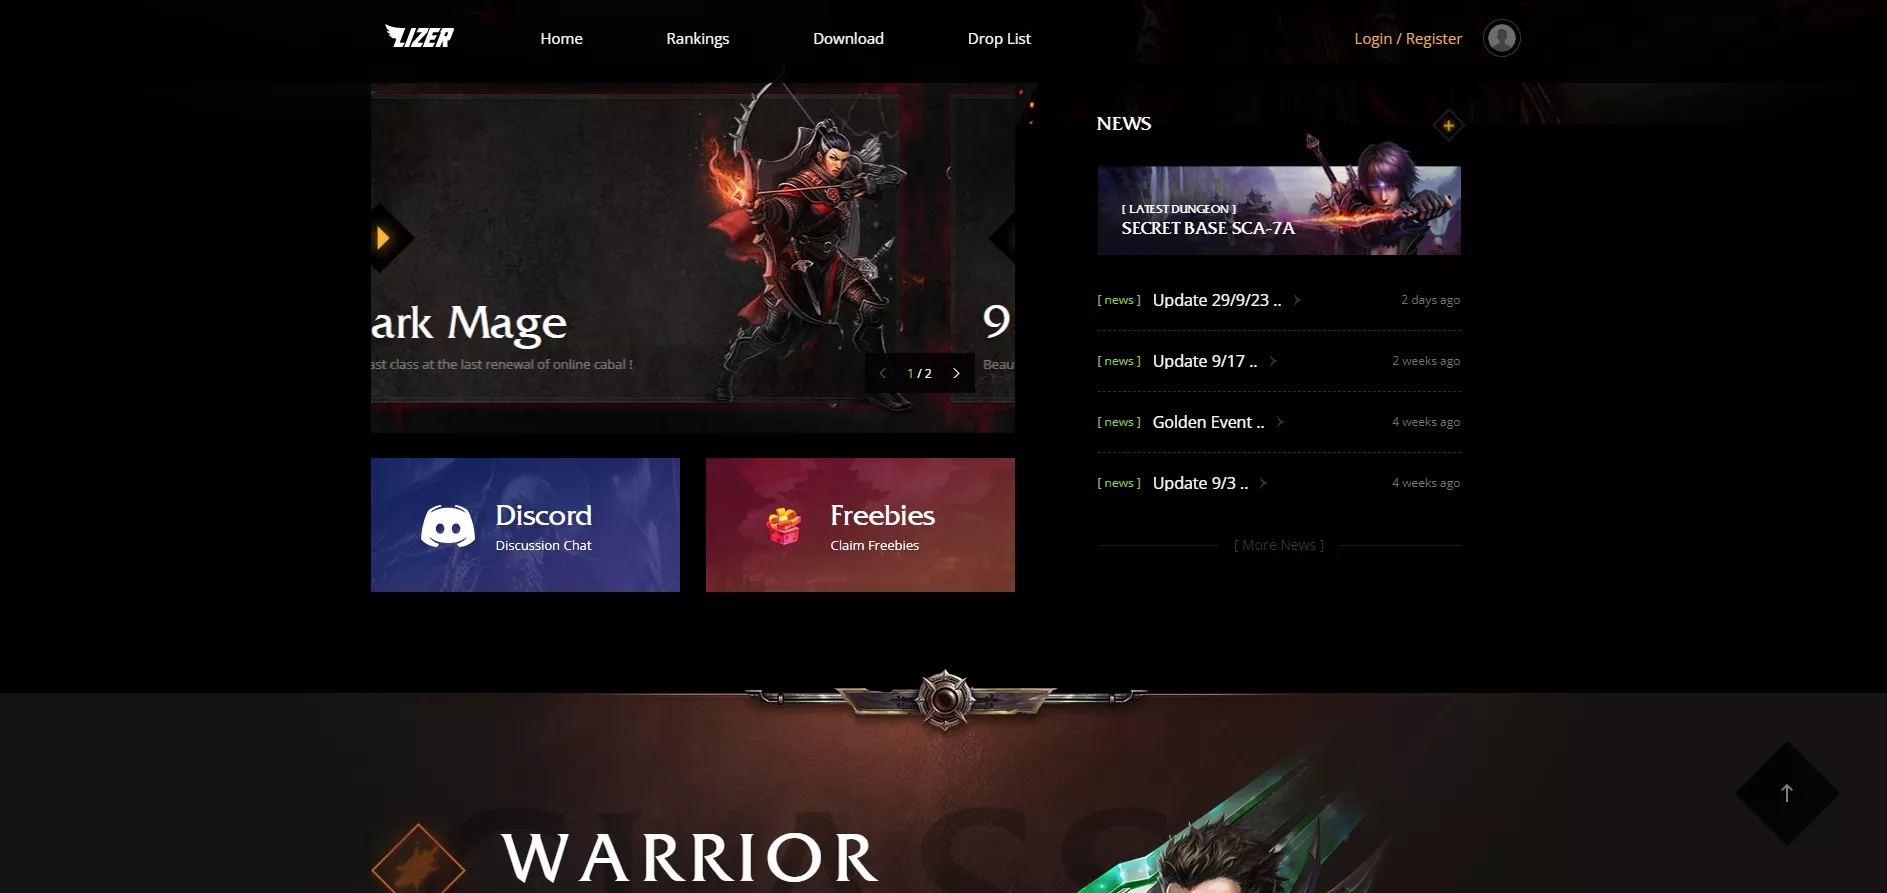1887x893 pixels.
Task: Click the Freebies gift box icon
Action: tap(783, 526)
